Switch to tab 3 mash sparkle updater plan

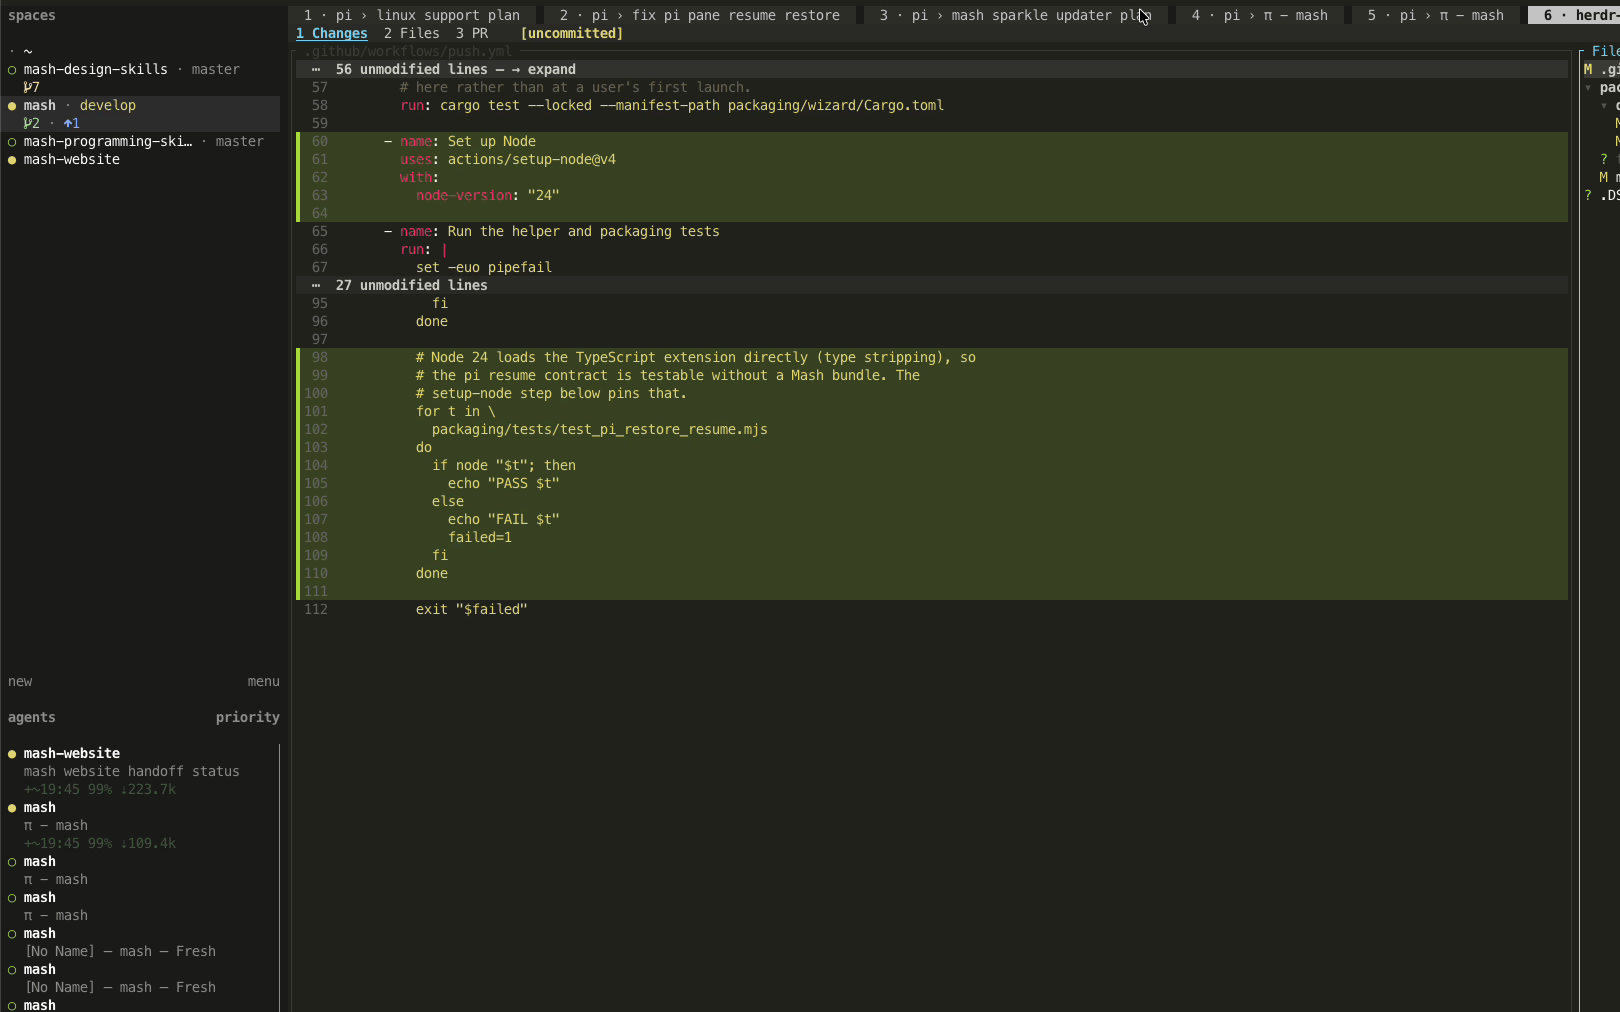pyautogui.click(x=1015, y=15)
